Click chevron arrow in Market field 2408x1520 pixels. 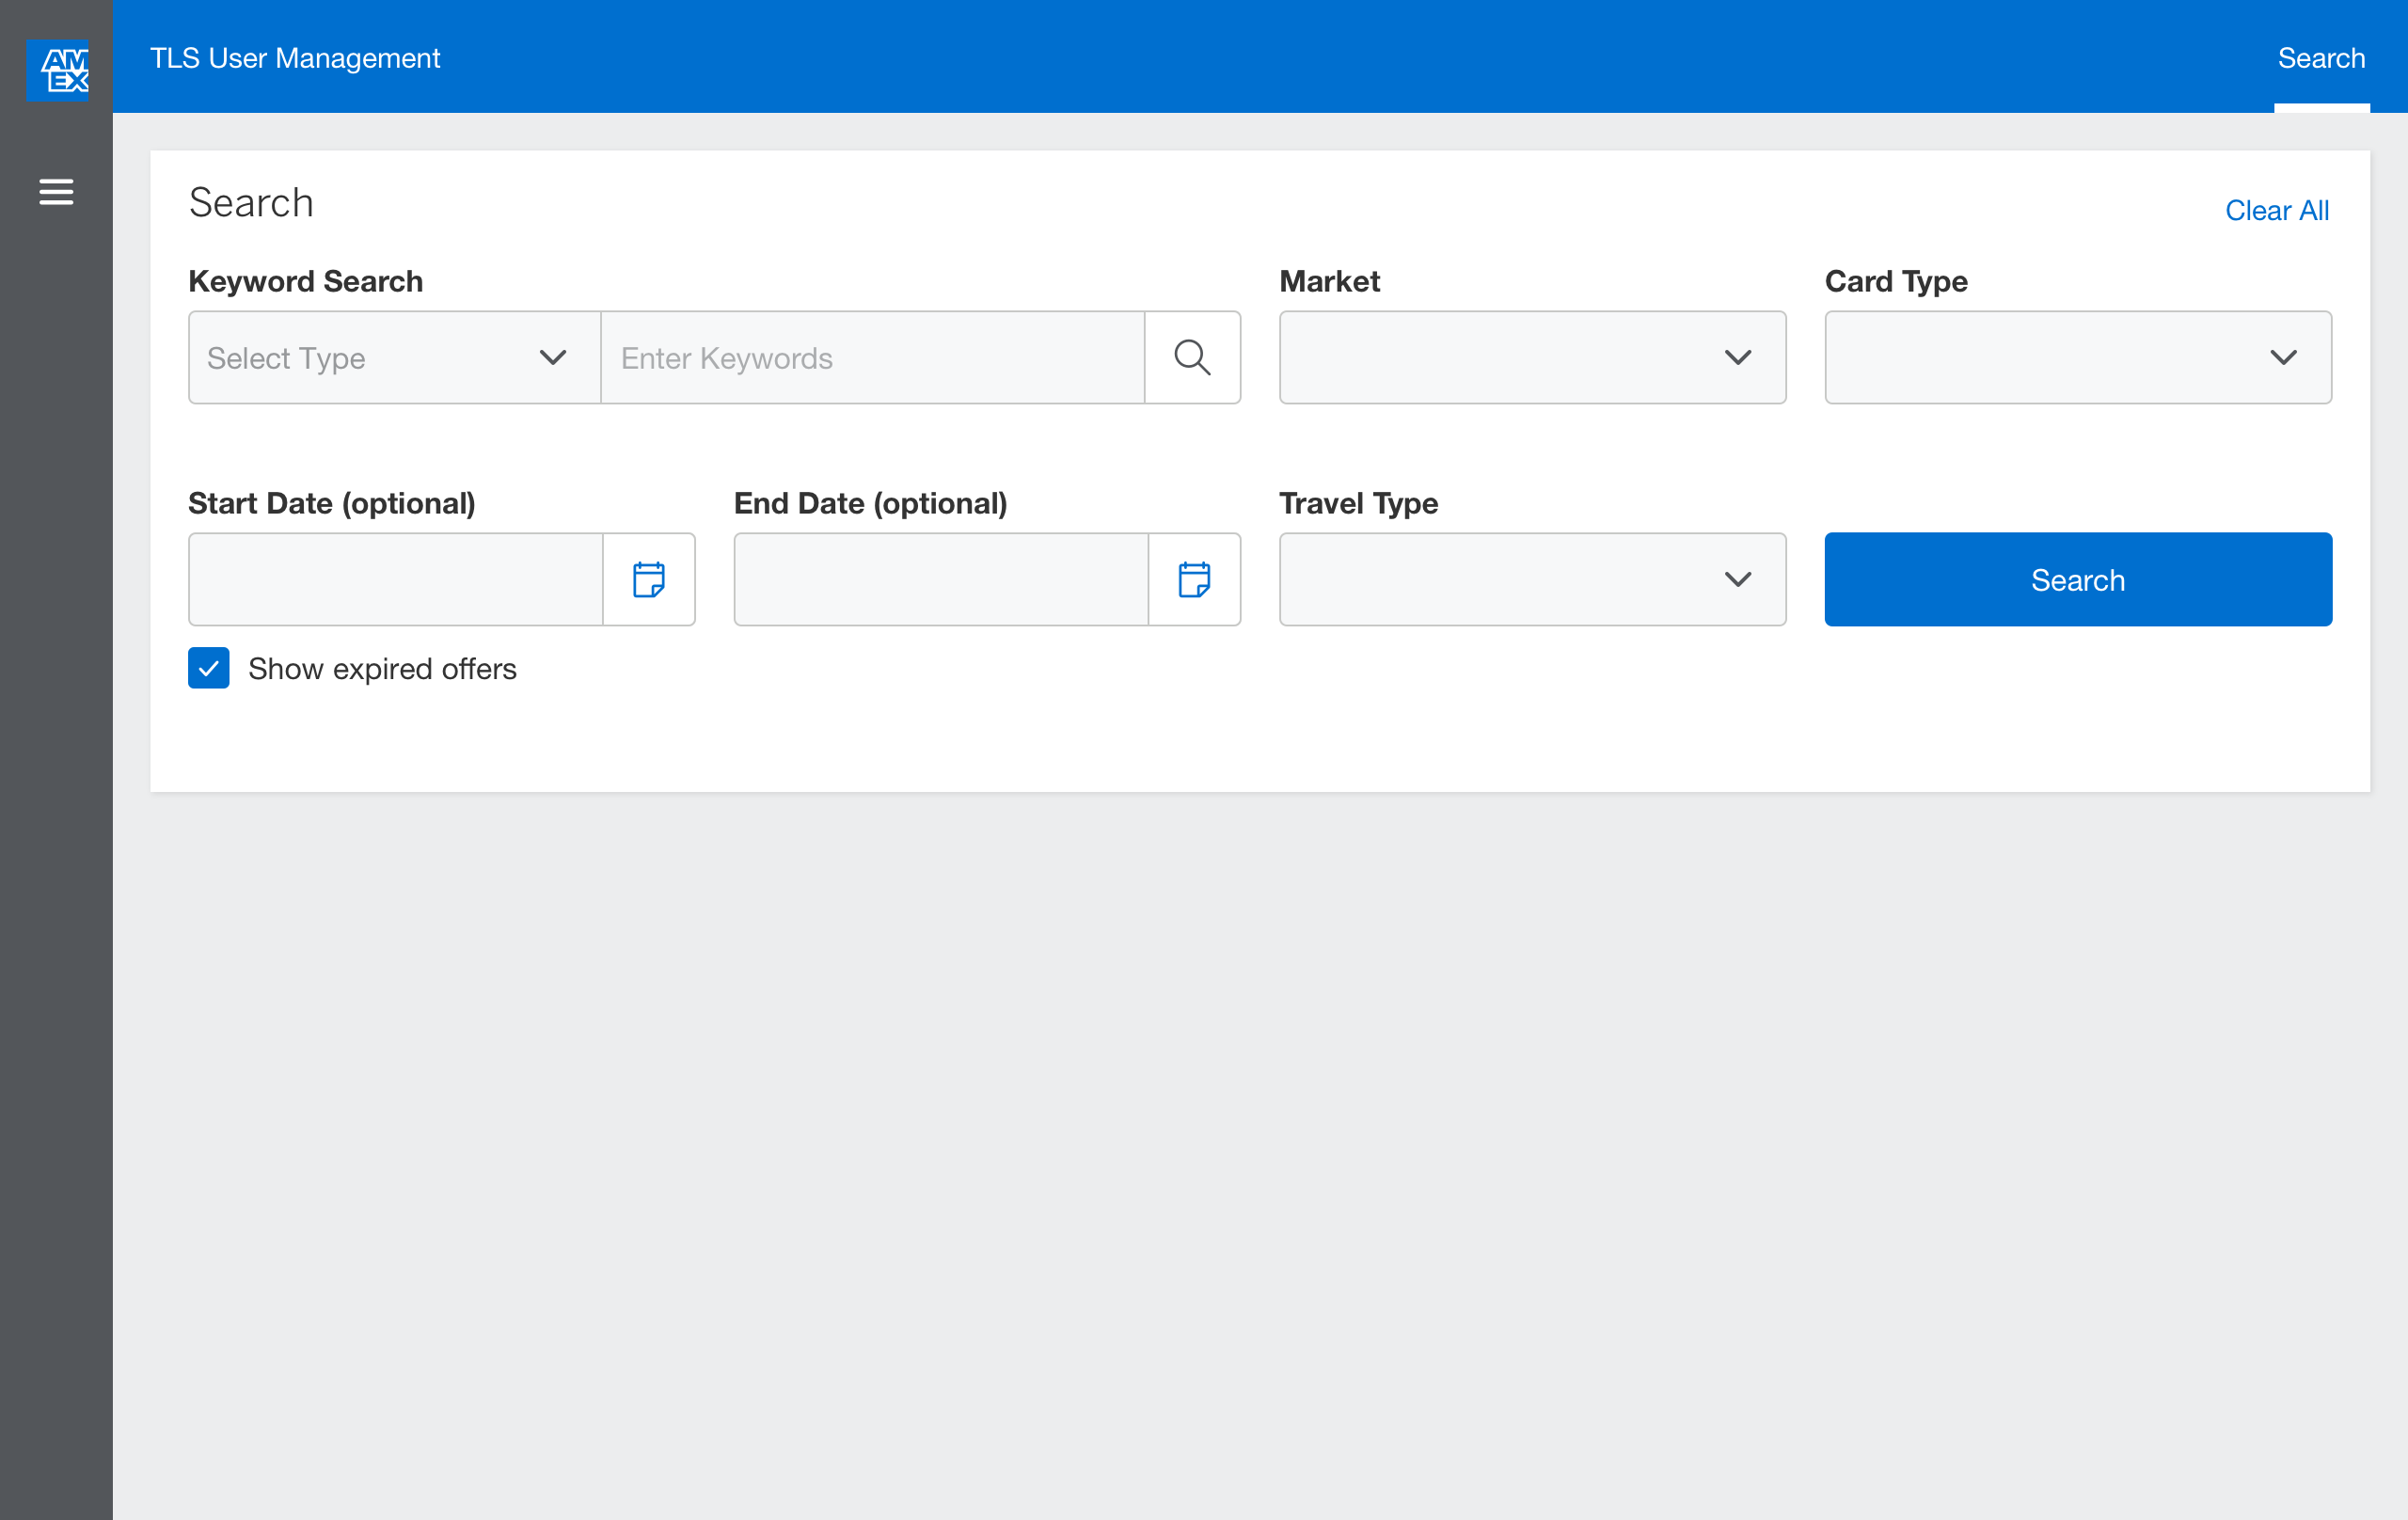[x=1738, y=357]
